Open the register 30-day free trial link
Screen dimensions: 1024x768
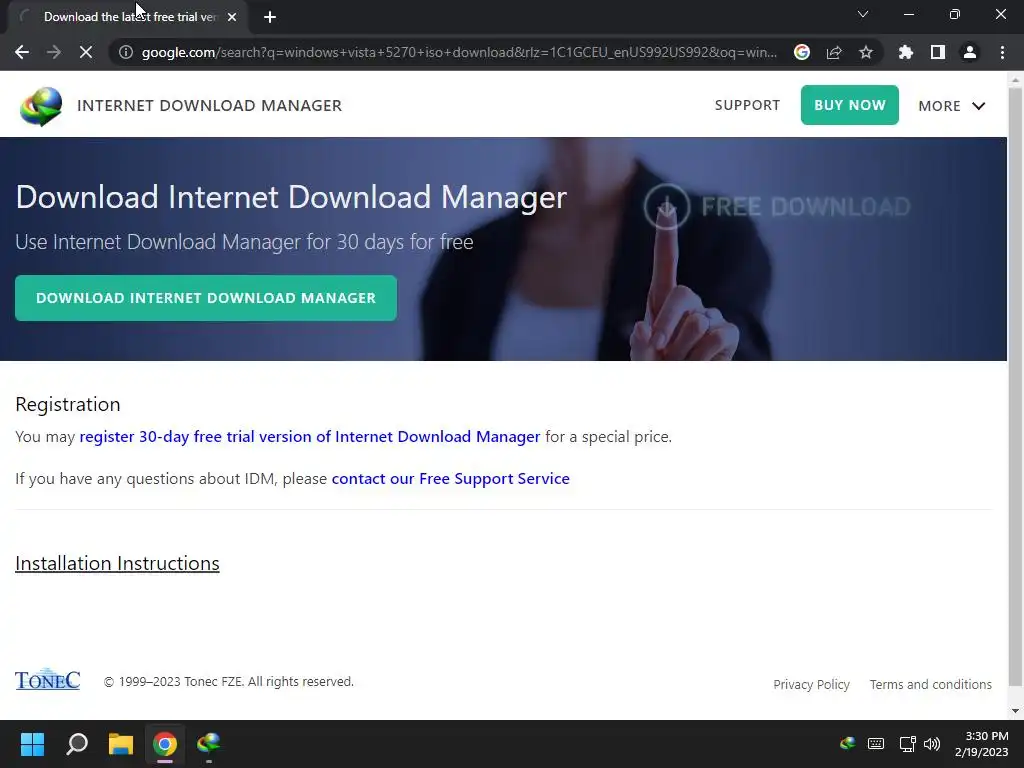(x=310, y=436)
